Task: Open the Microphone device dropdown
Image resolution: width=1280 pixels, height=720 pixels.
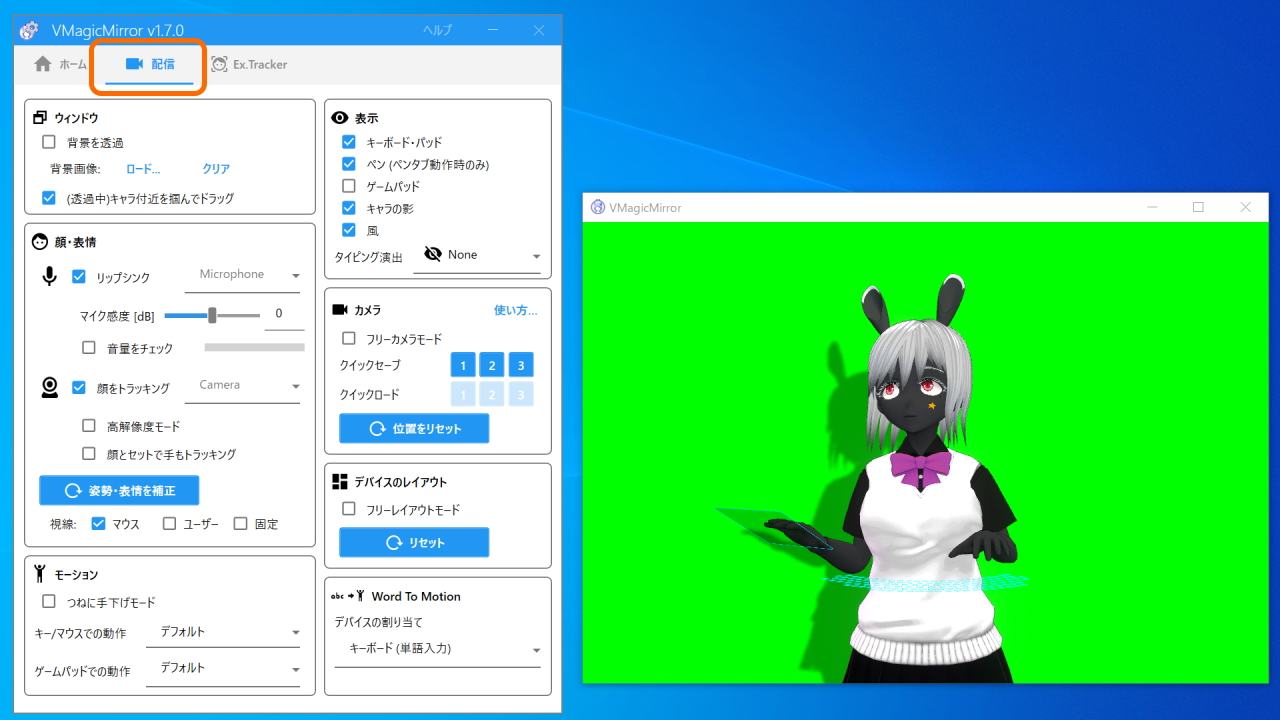Action: coord(242,275)
